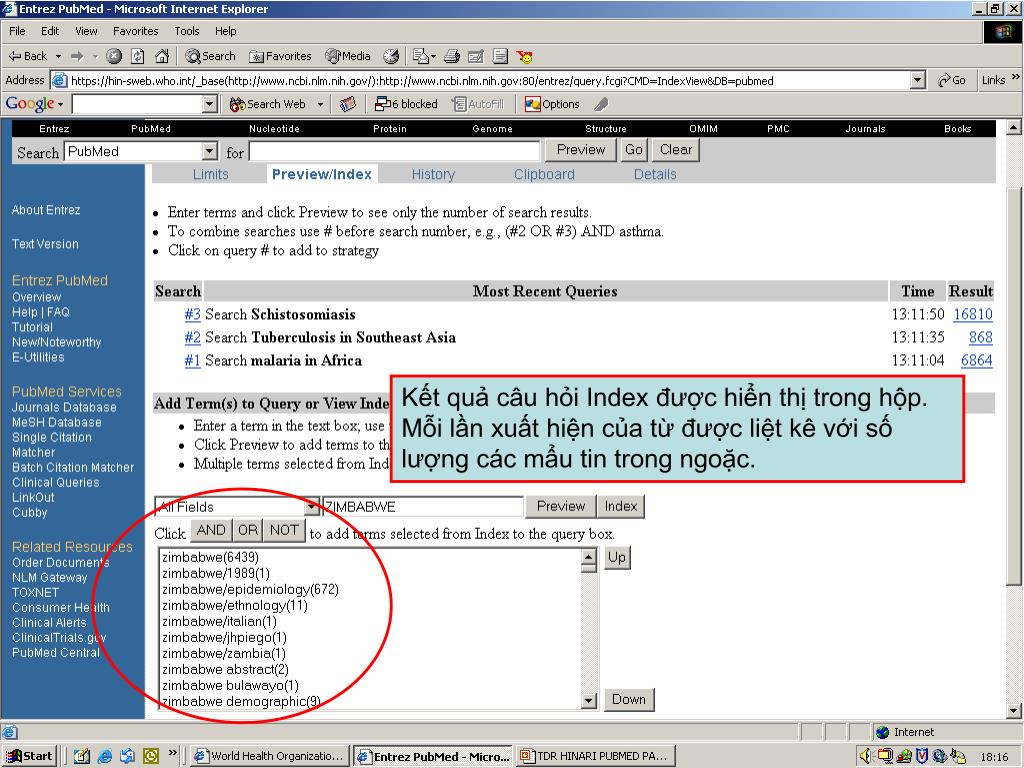The width and height of the screenshot is (1024, 768).
Task: Open query #1 malaria in Africa link
Action: (x=192, y=360)
